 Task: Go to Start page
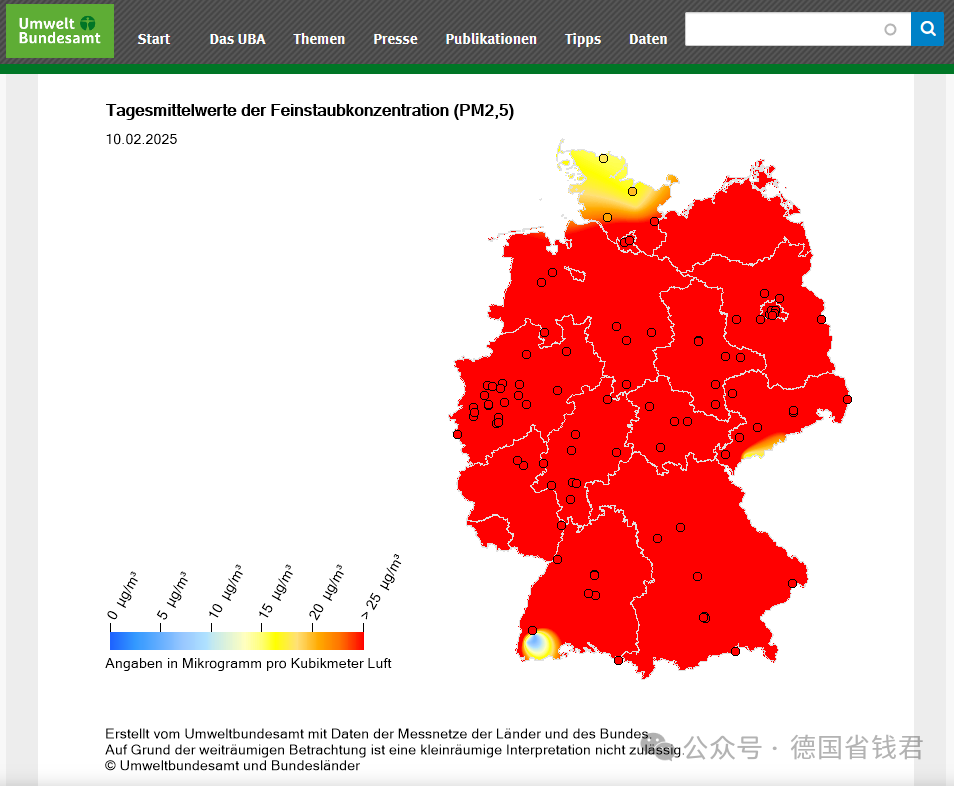(x=153, y=39)
